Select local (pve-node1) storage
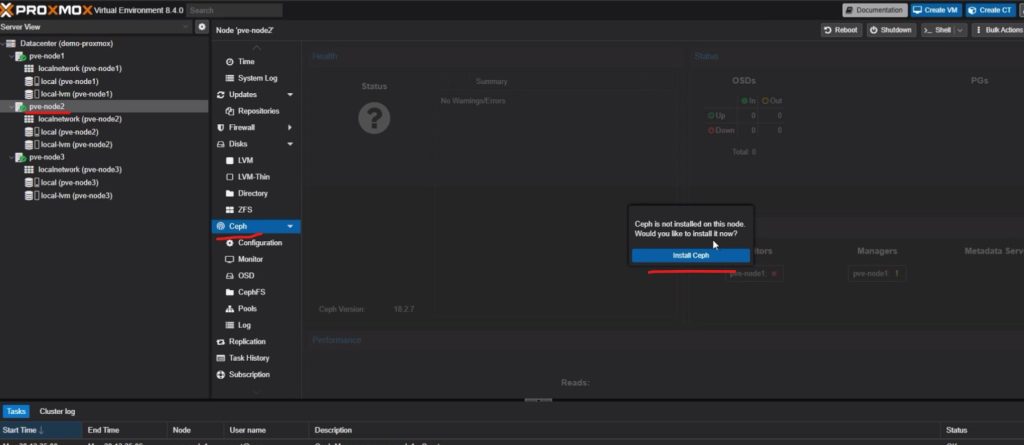Screen dimensions: 1024x445 (69, 82)
